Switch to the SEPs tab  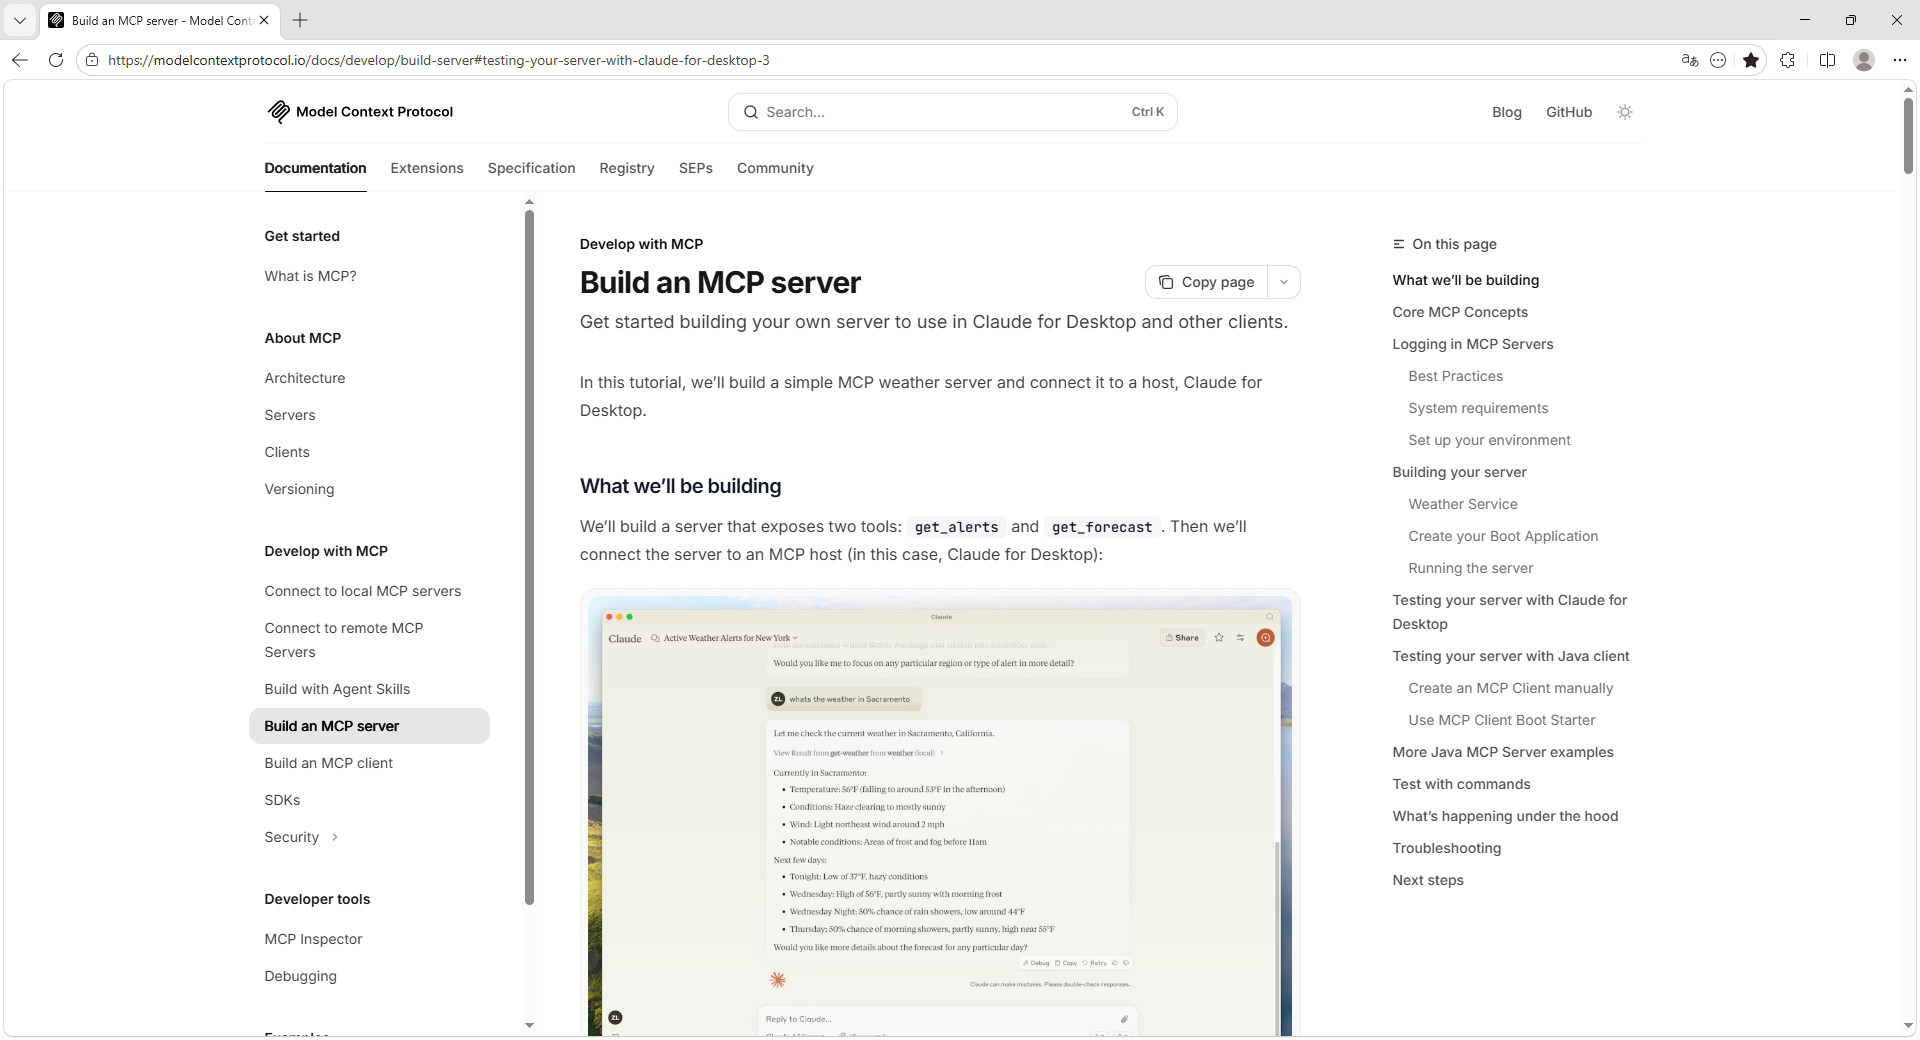click(x=696, y=168)
